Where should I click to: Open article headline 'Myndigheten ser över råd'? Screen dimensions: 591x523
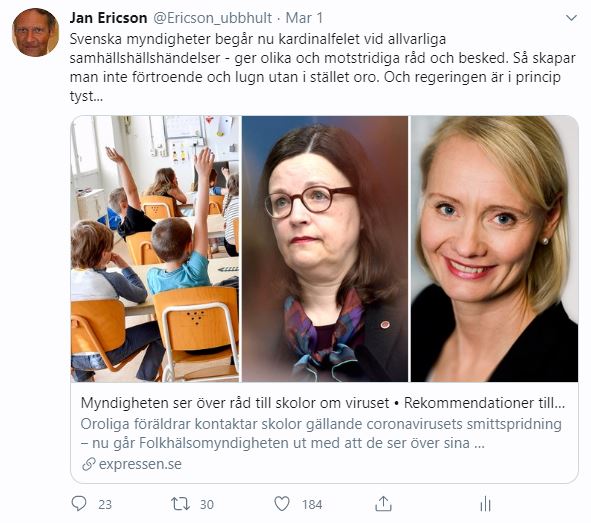pos(323,403)
